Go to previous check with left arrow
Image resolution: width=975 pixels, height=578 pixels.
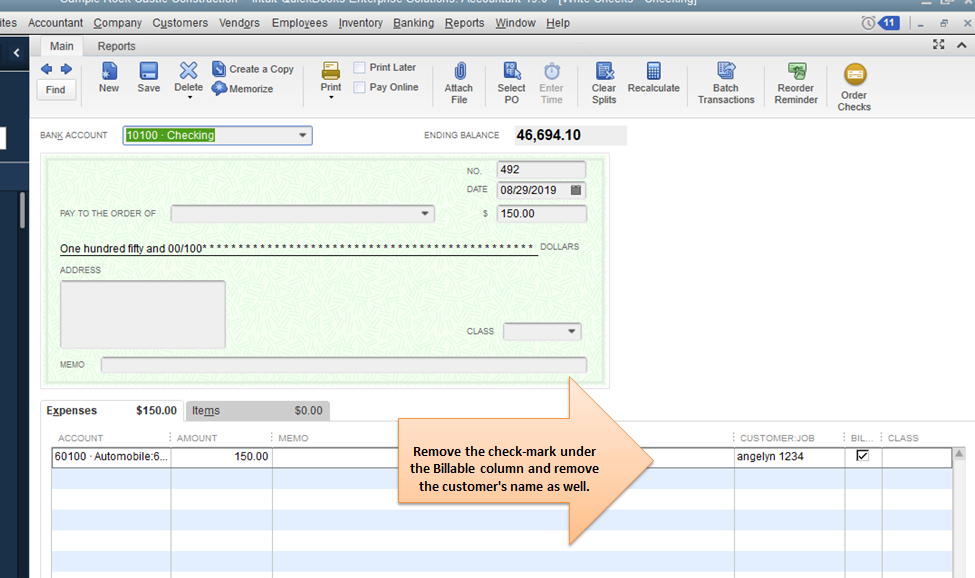[47, 69]
